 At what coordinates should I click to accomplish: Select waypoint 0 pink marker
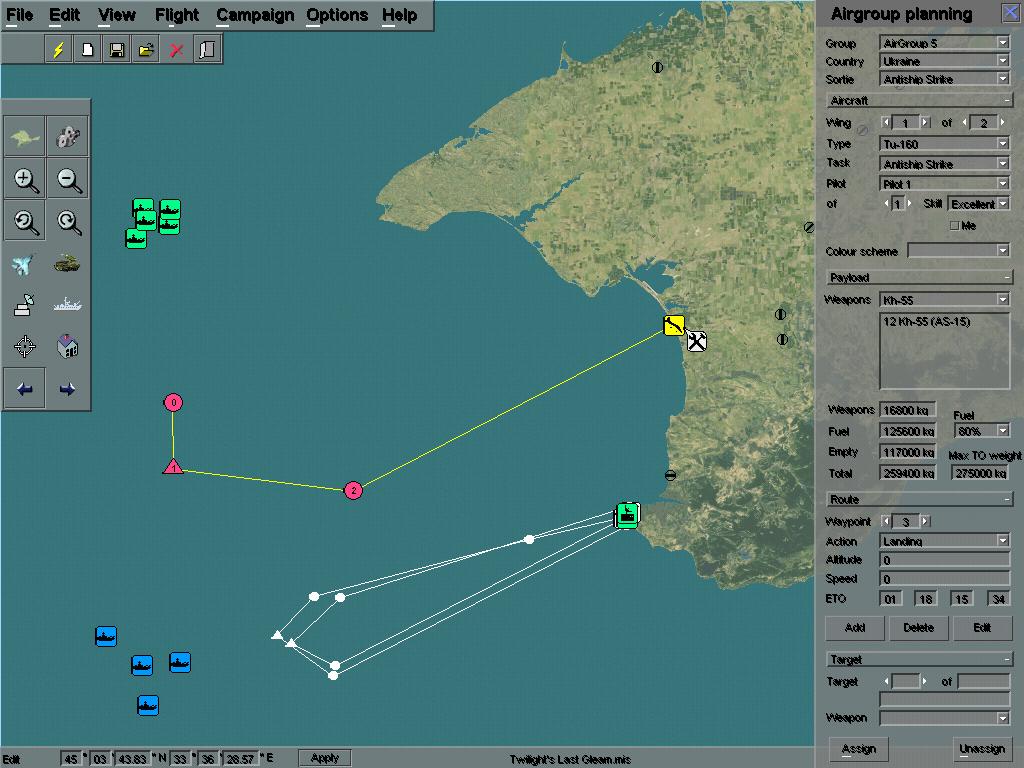[173, 402]
